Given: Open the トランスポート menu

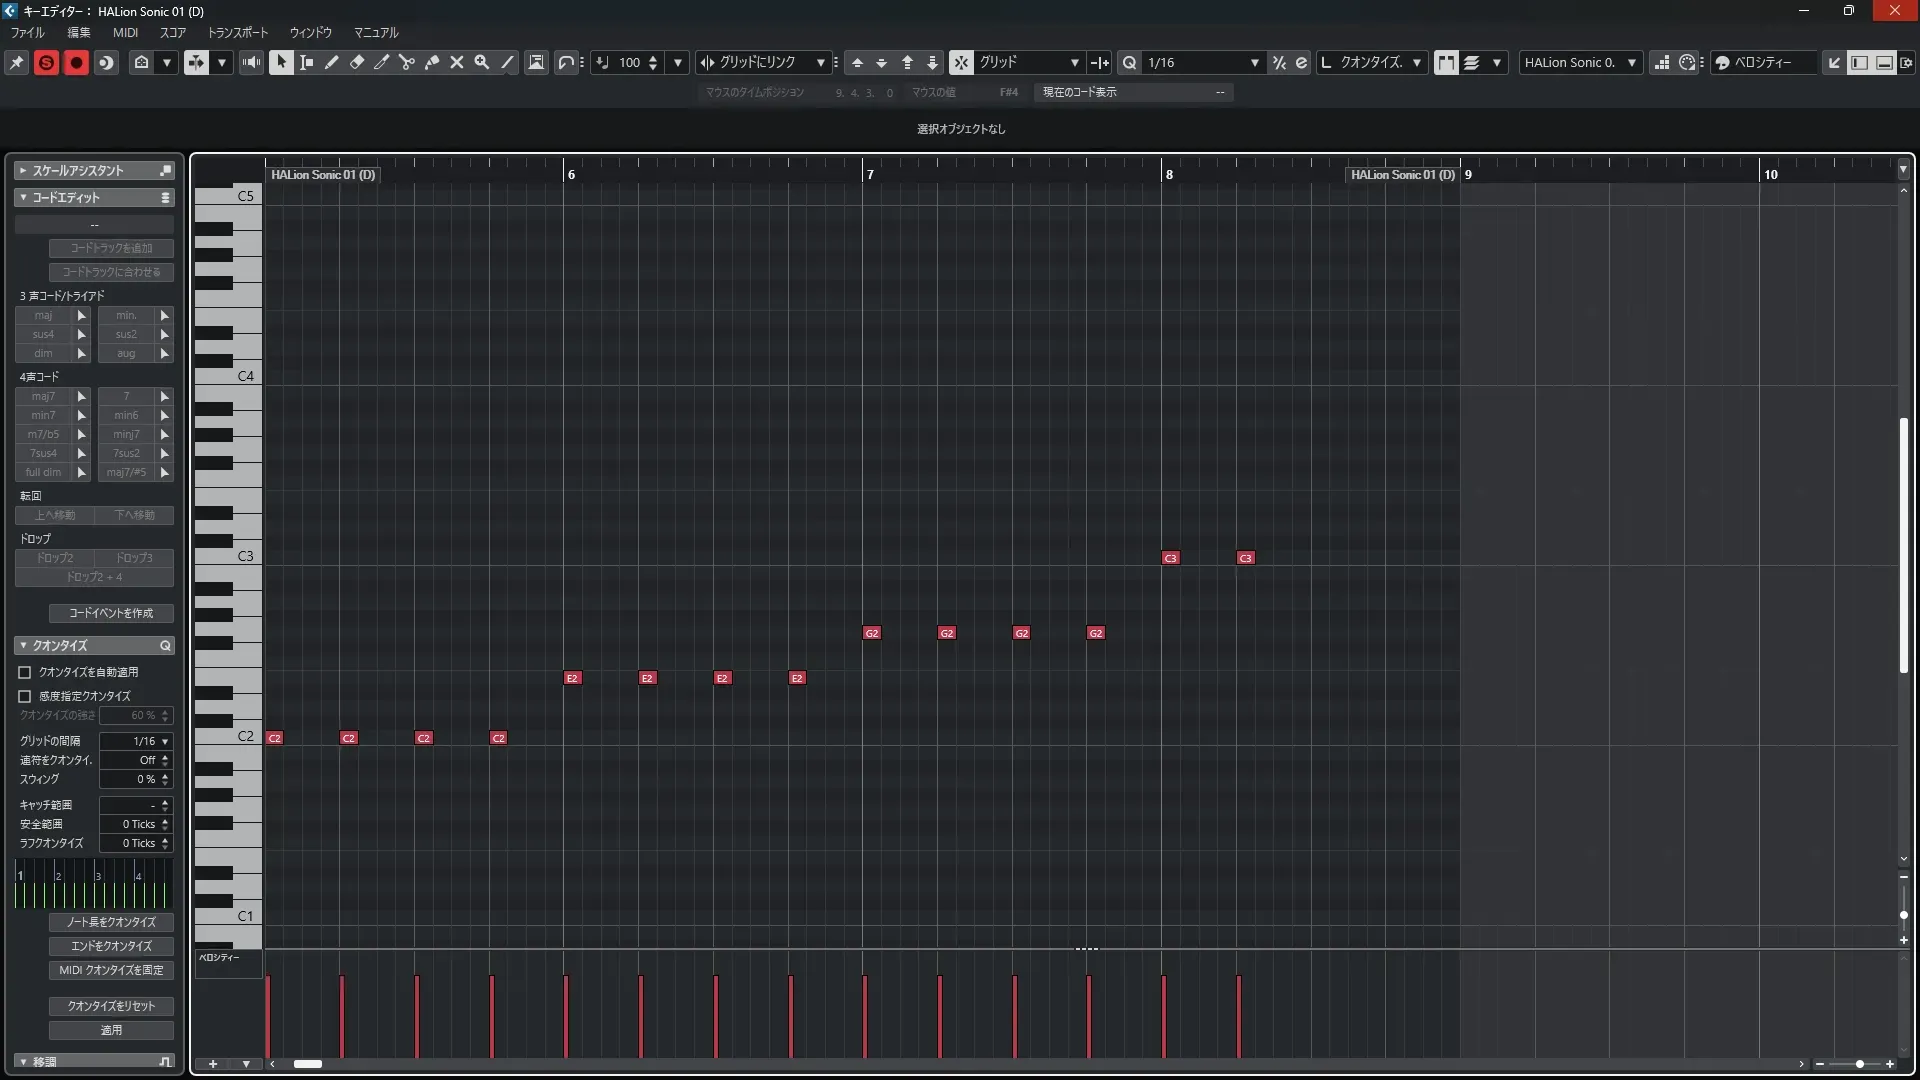Looking at the screenshot, I should click(238, 32).
